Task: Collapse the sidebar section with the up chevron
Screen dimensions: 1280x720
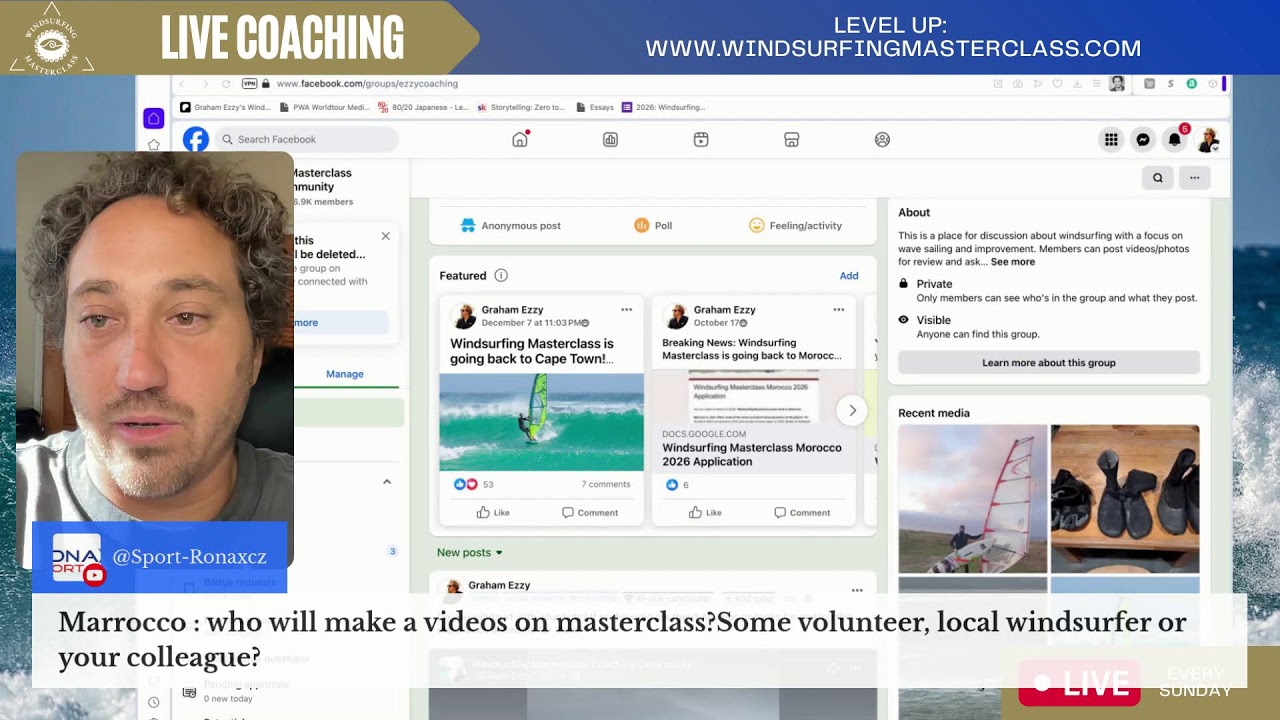Action: click(x=387, y=482)
